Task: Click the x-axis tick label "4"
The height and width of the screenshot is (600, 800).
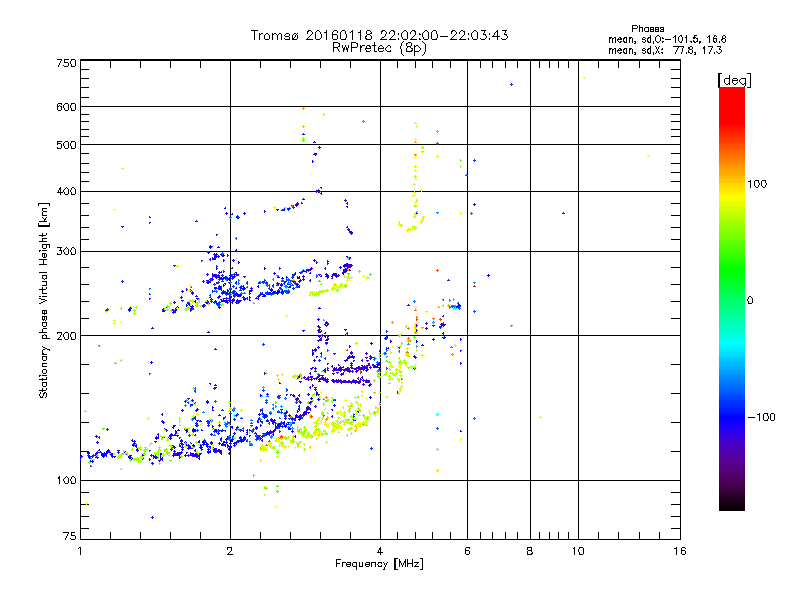Action: pos(380,551)
